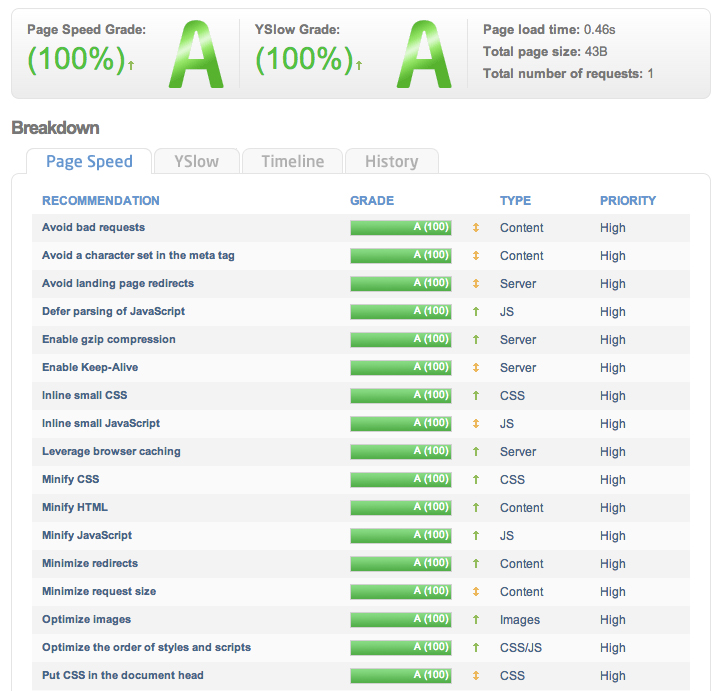Viewport: 721px width, 691px height.
Task: Click the Inline small JavaScript grade bar
Action: [x=400, y=424]
